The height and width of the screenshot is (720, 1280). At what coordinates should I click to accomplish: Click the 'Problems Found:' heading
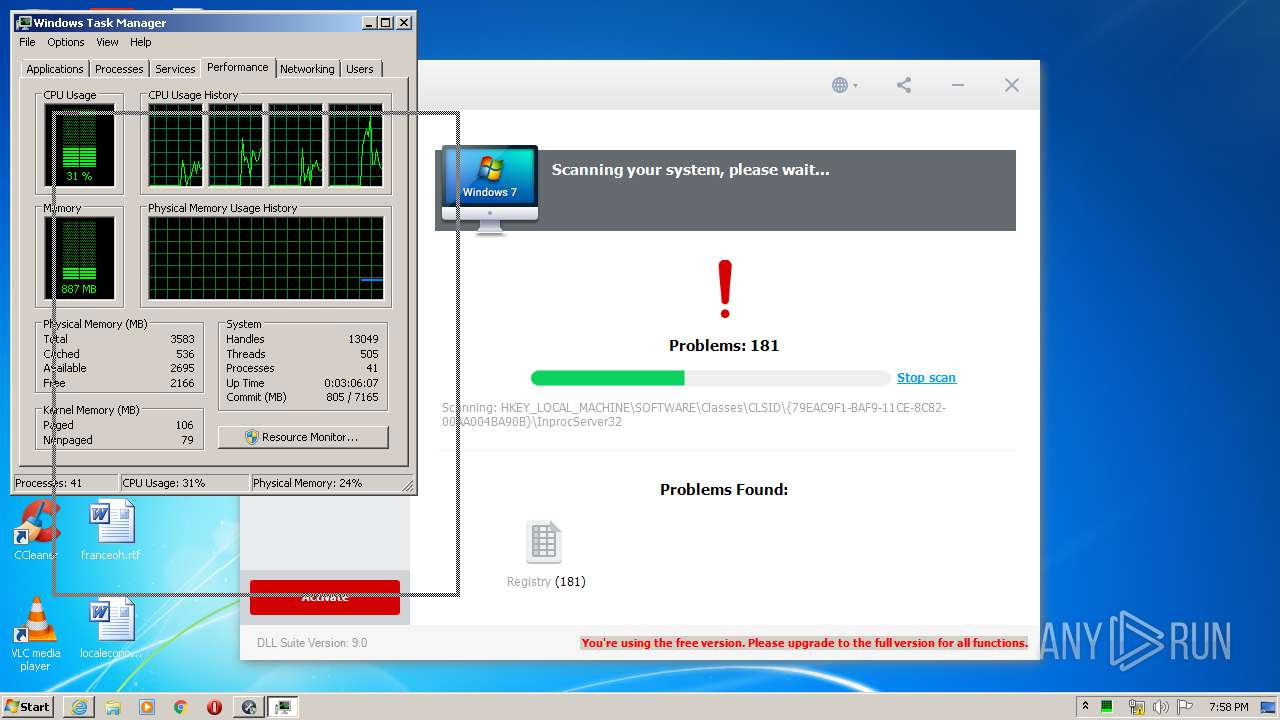click(724, 490)
